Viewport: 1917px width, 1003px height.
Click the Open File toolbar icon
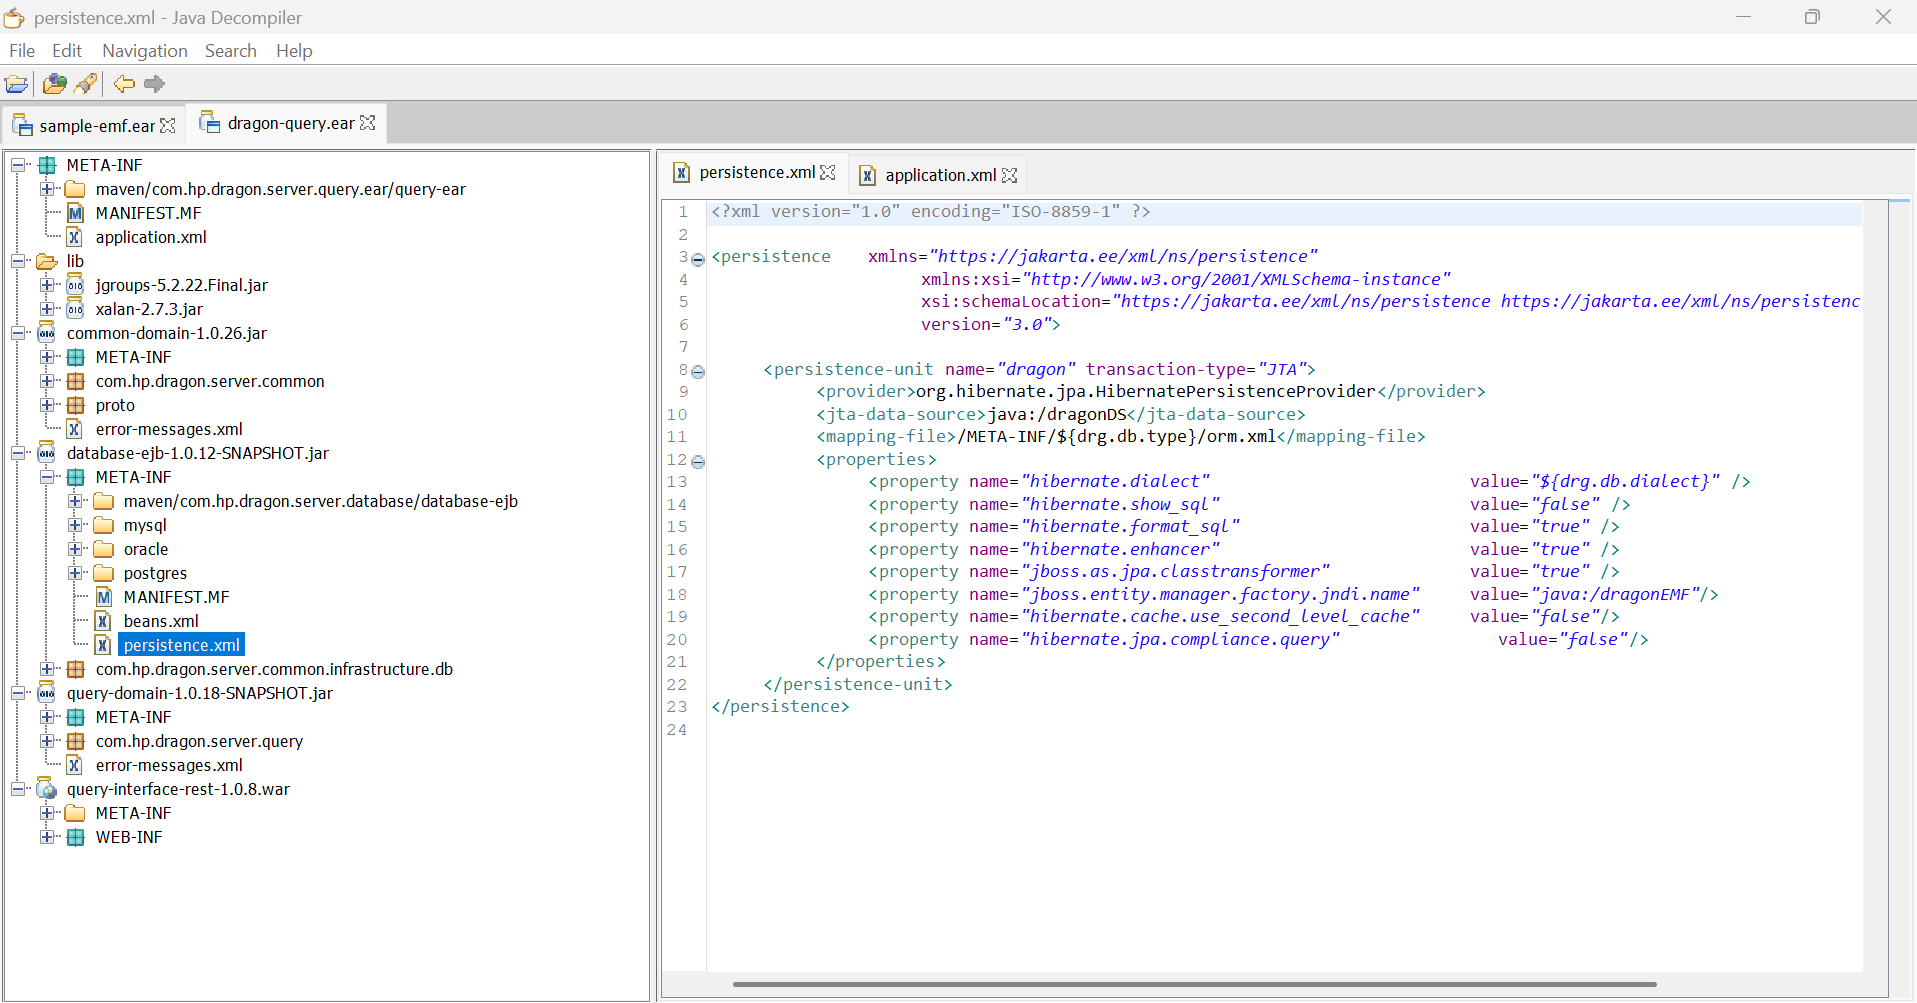[17, 84]
